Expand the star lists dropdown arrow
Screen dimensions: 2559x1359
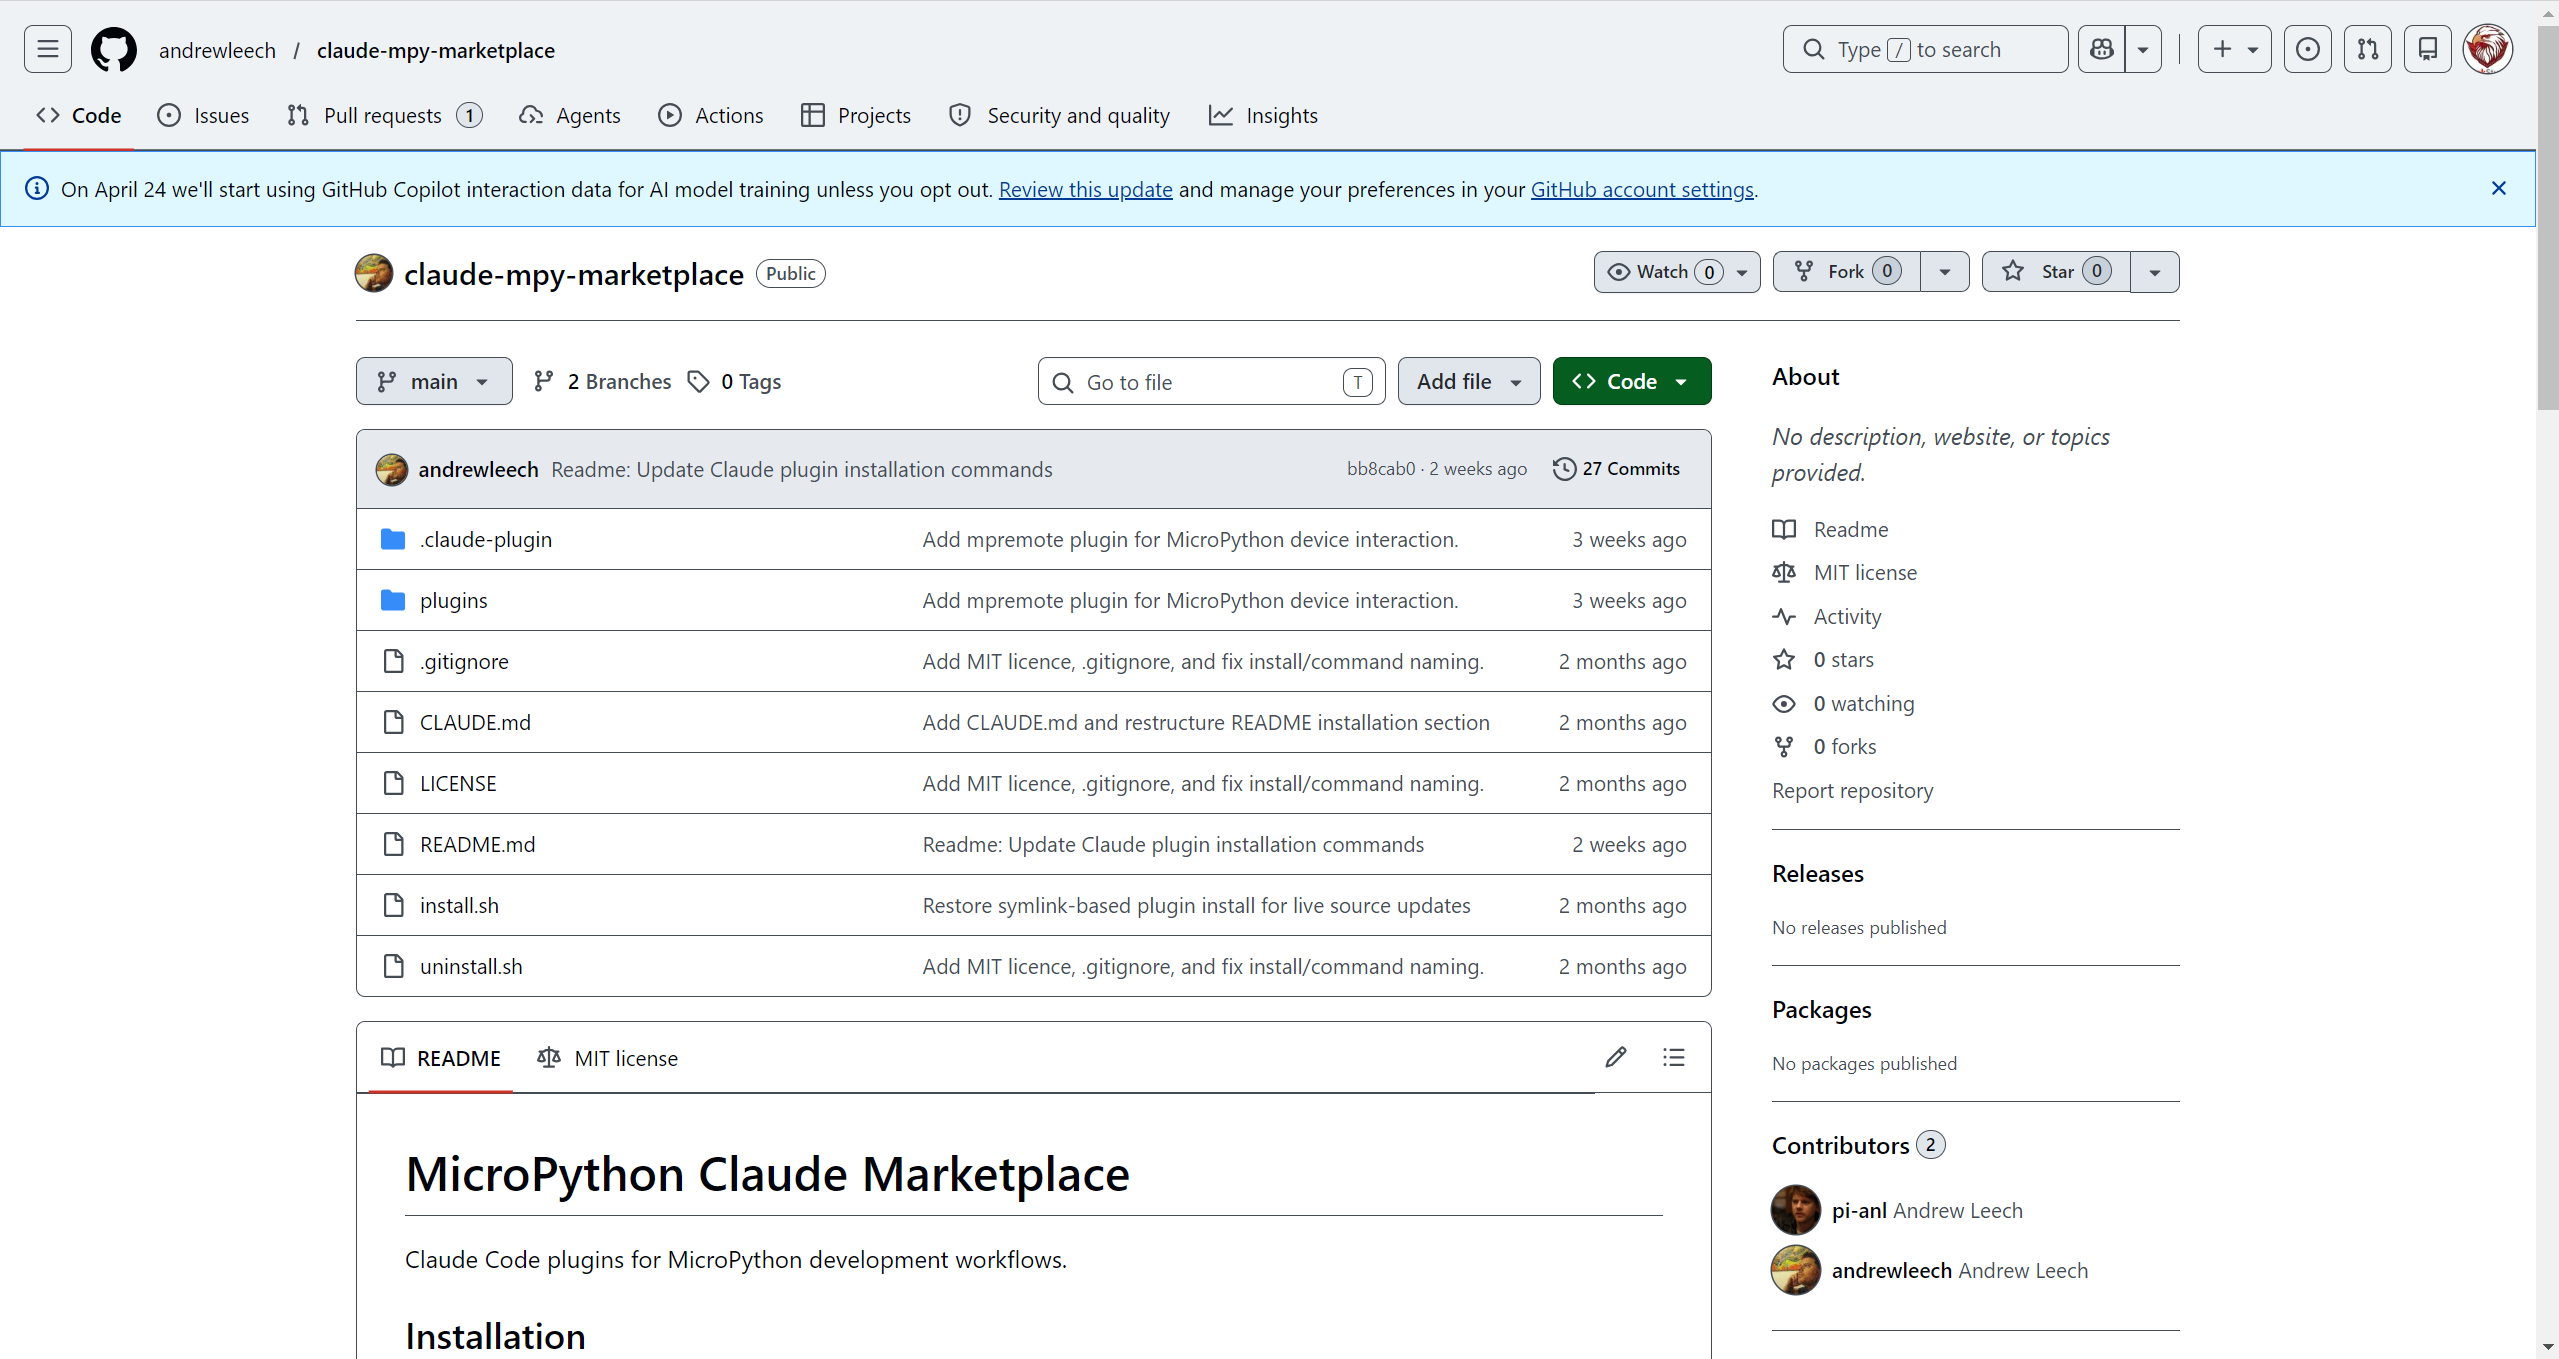[2155, 272]
